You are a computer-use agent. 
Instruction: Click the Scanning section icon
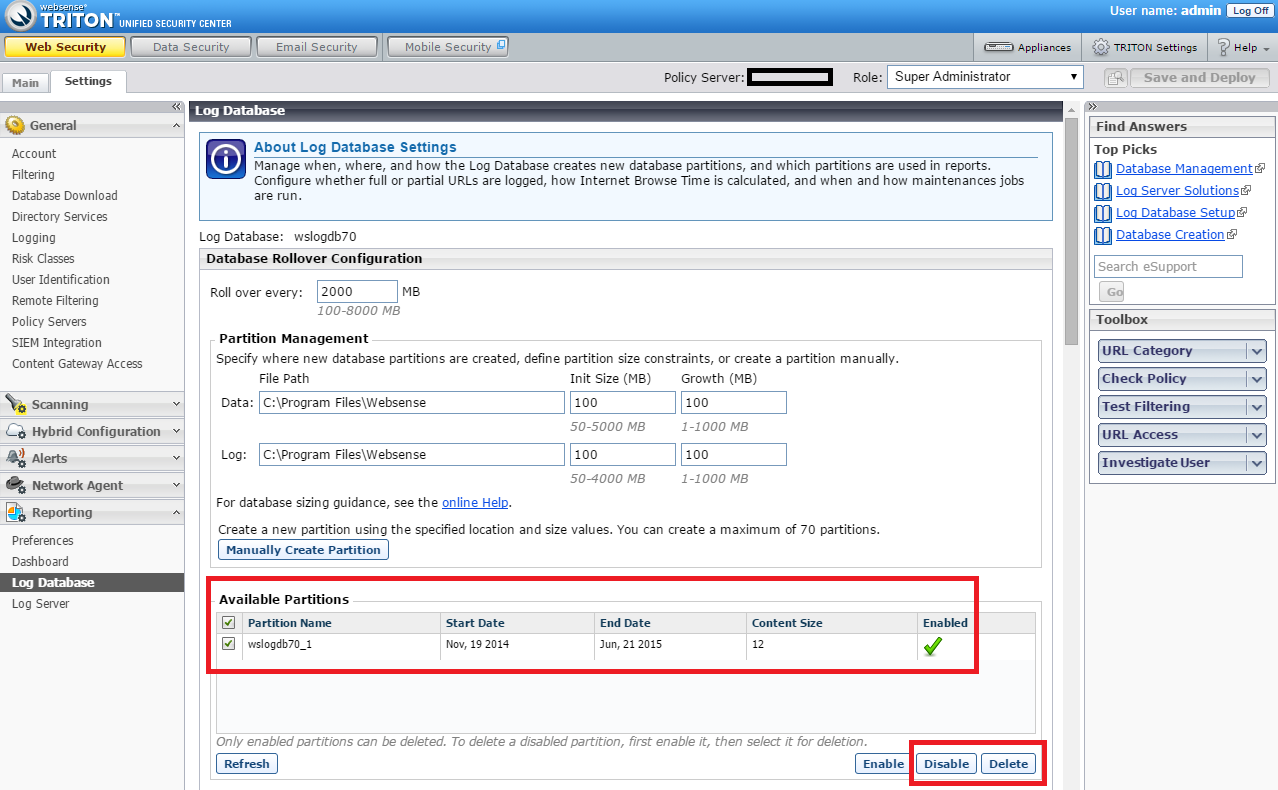(15, 404)
